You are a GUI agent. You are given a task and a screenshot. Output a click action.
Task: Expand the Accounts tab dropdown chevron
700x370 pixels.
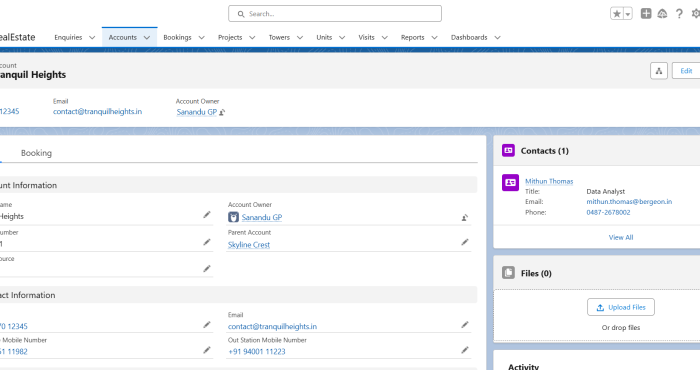[146, 37]
